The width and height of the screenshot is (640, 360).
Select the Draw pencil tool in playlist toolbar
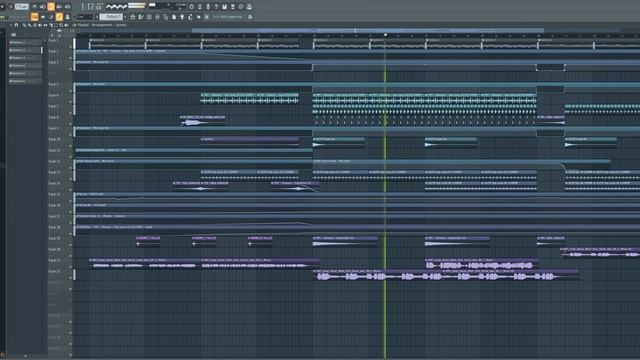pos(24,25)
